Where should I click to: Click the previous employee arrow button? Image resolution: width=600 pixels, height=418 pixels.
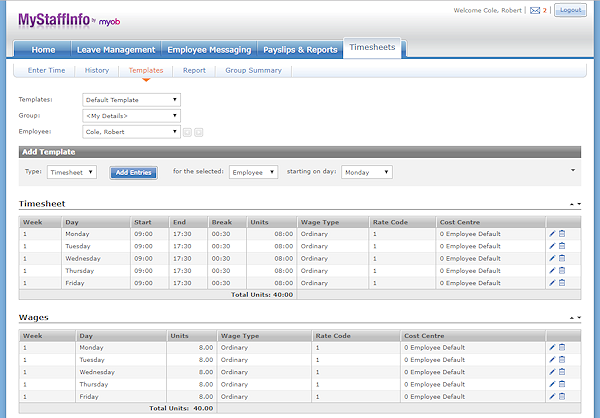click(187, 131)
